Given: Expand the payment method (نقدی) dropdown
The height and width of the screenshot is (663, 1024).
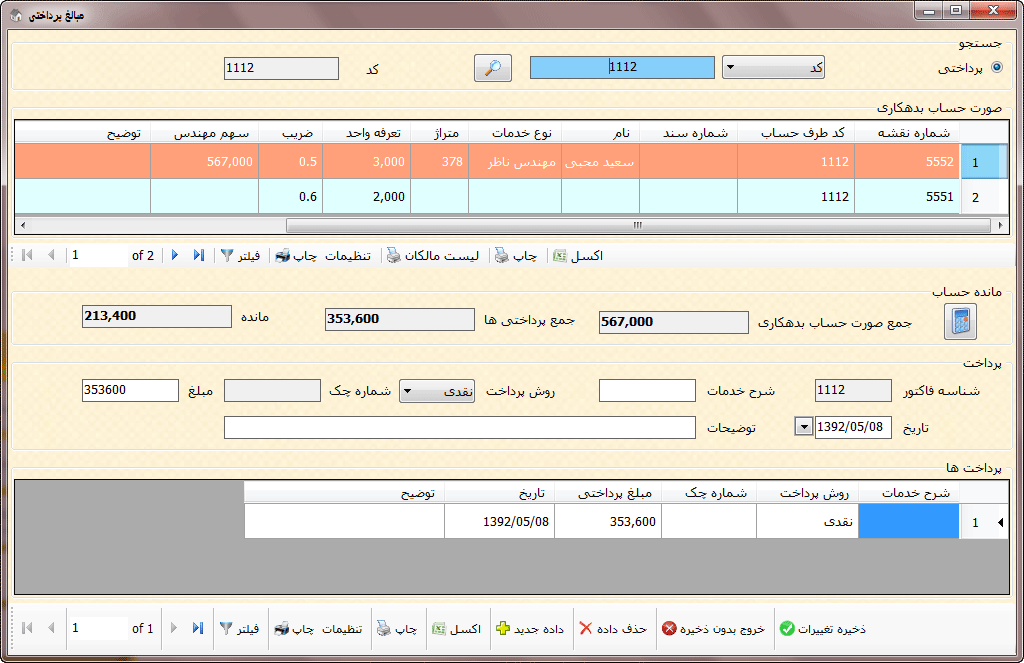Looking at the screenshot, I should 408,392.
